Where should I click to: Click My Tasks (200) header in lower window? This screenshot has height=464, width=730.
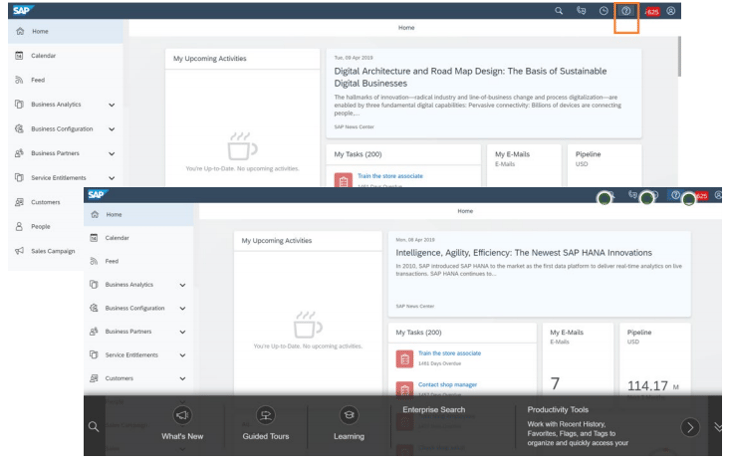419,332
